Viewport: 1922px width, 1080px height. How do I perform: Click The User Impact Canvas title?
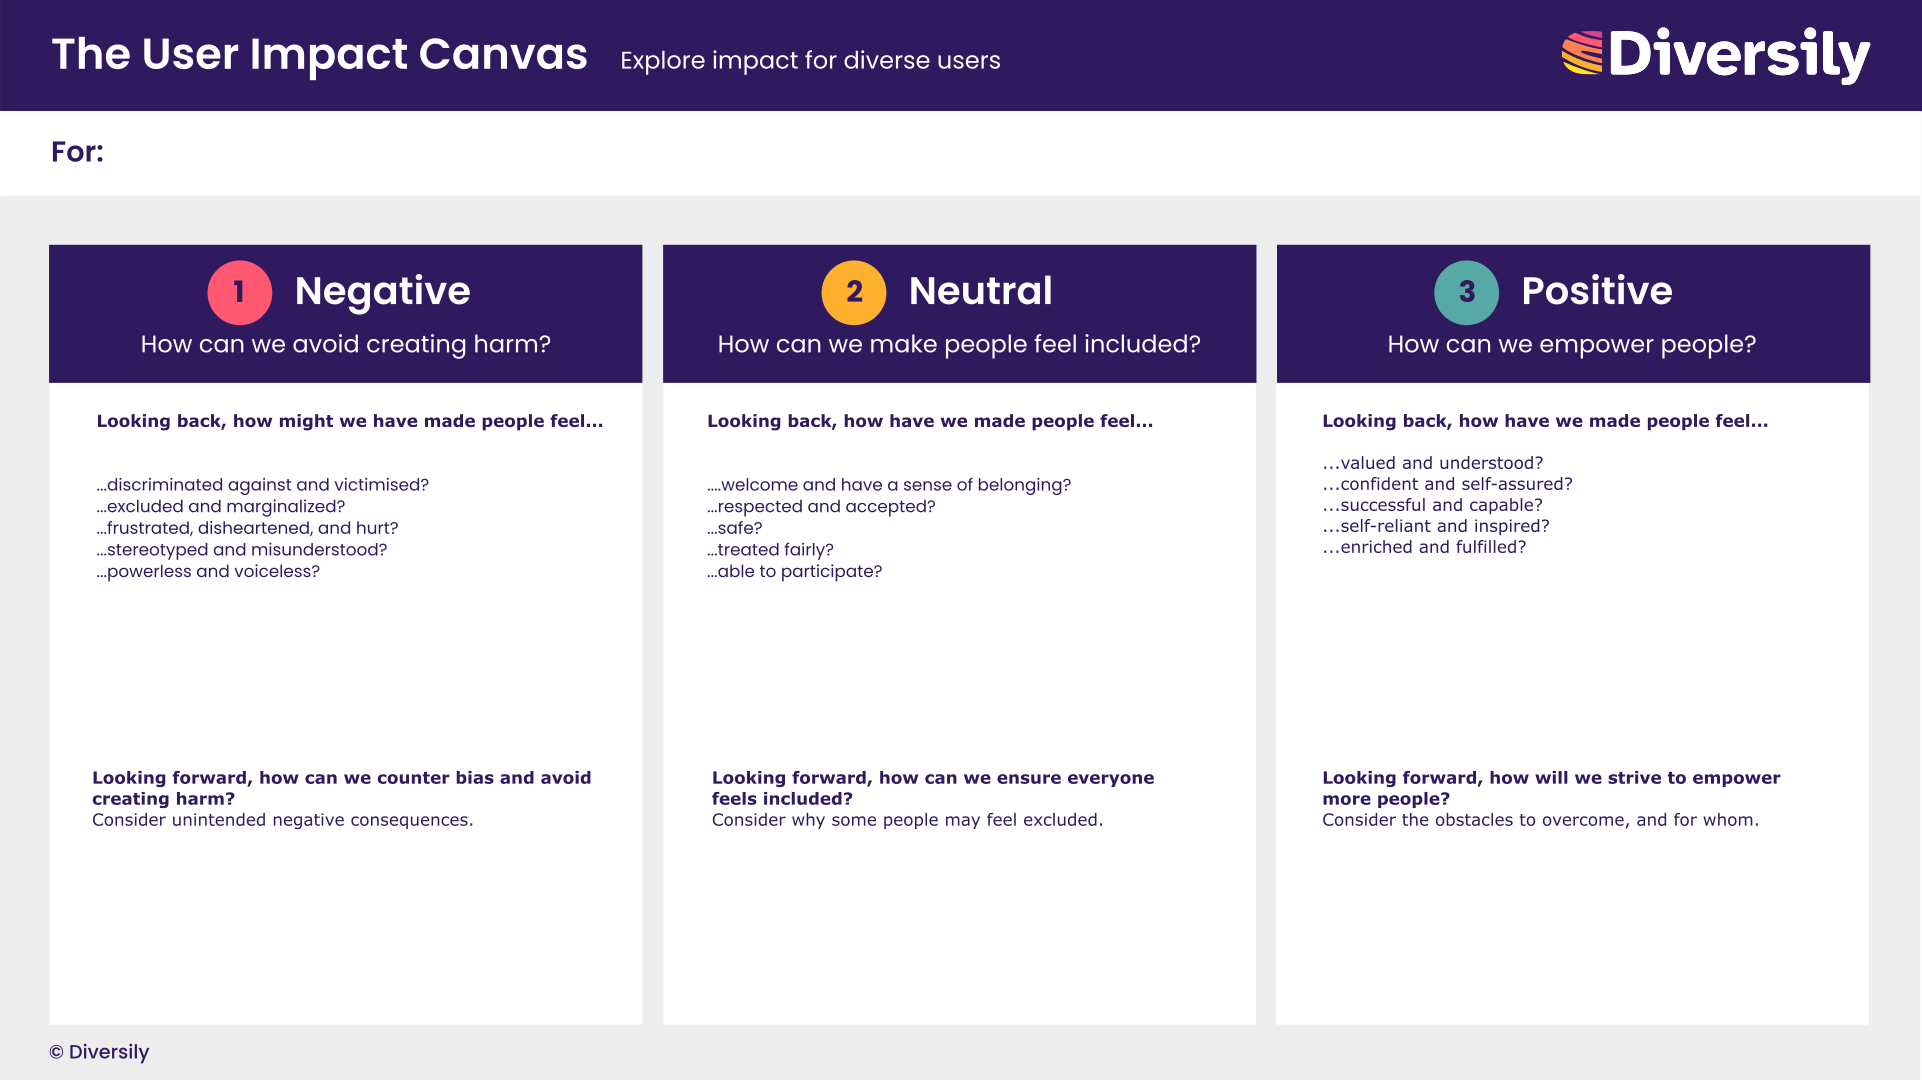[319, 55]
